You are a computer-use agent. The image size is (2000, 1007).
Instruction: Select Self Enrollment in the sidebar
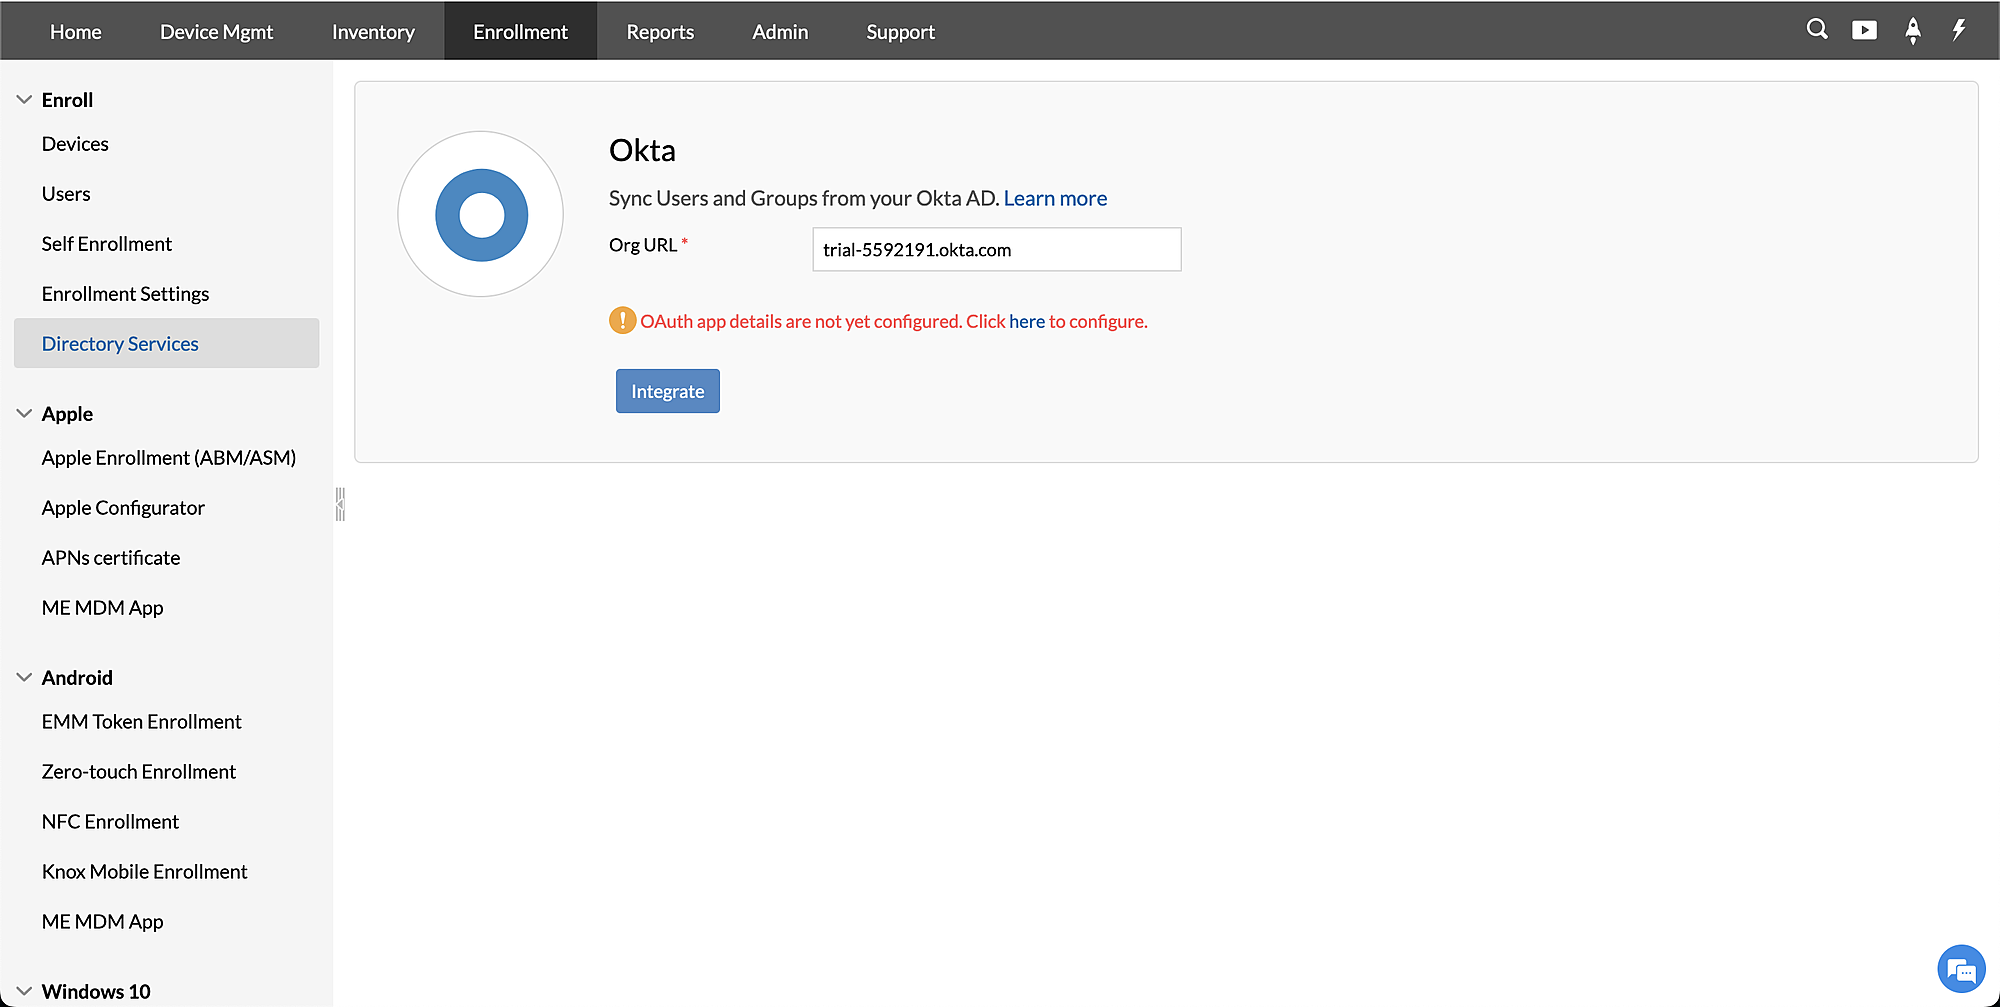click(x=107, y=244)
